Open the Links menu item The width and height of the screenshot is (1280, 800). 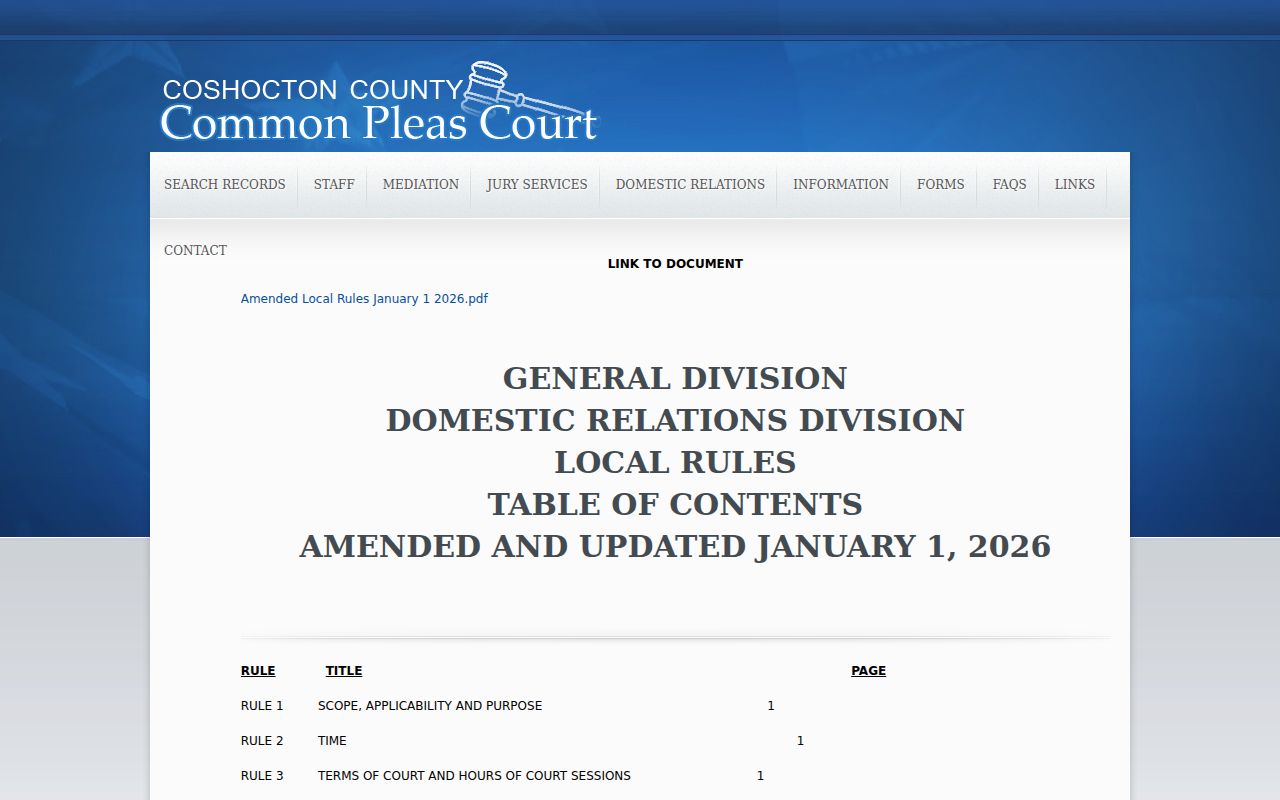pyautogui.click(x=1075, y=184)
